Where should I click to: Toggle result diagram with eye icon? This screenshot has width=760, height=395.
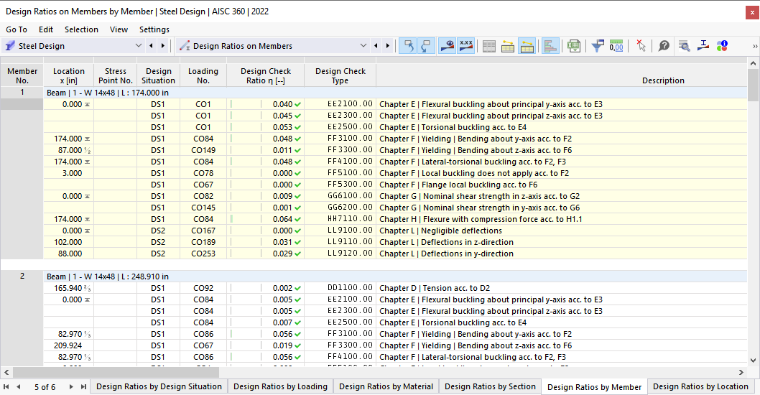(447, 46)
